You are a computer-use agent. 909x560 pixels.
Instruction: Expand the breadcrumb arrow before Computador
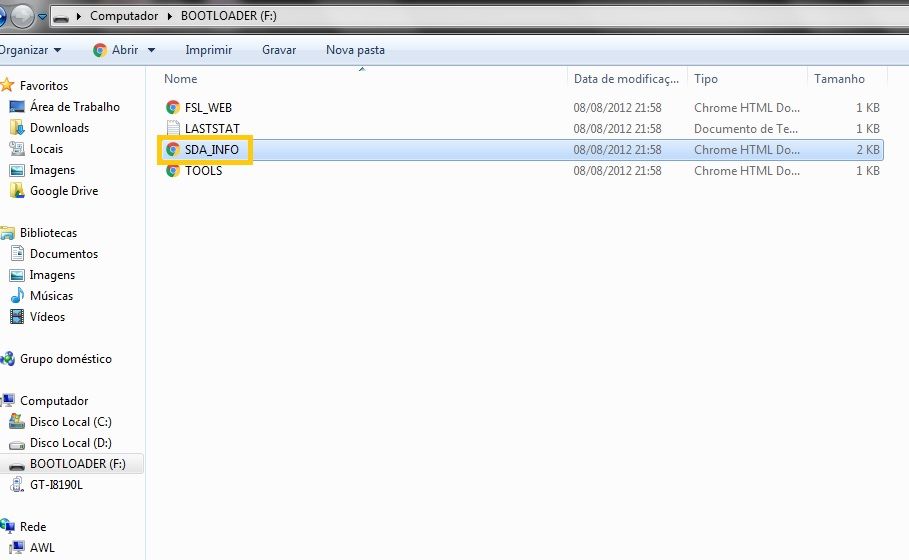point(78,16)
